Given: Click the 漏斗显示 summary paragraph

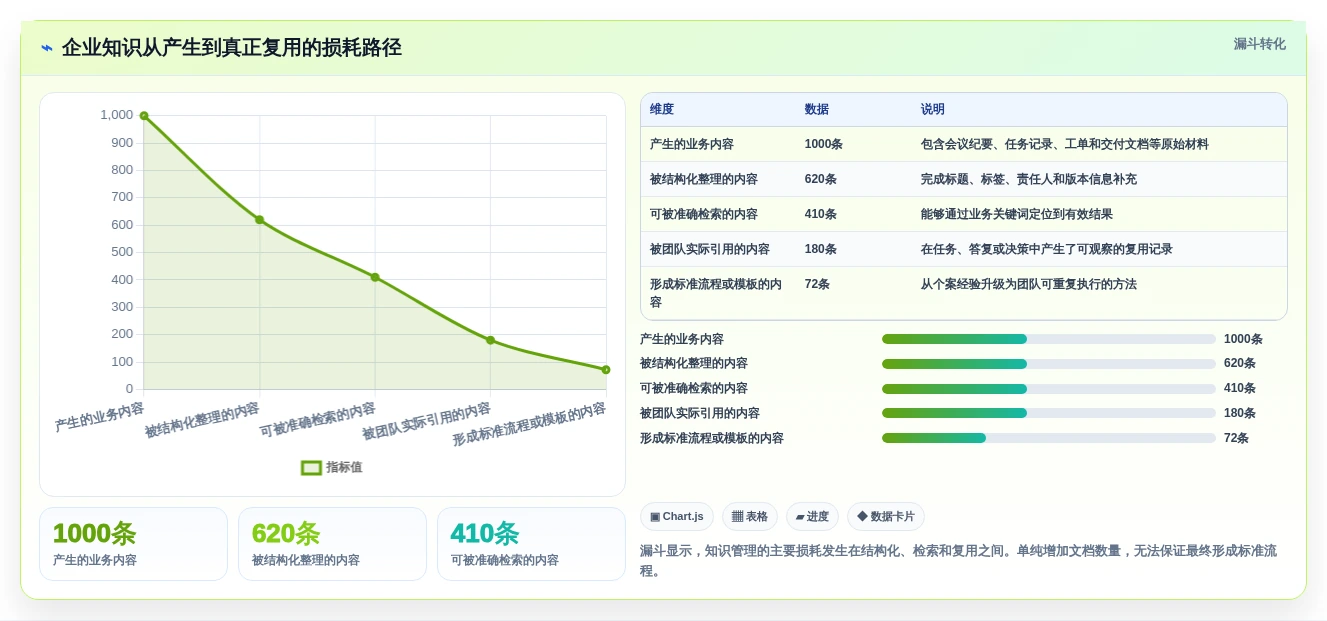Looking at the screenshot, I should pyautogui.click(x=960, y=561).
